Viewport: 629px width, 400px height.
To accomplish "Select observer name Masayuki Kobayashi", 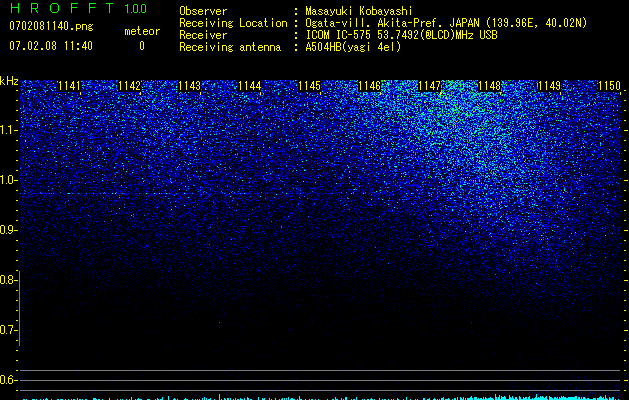I will coord(359,11).
